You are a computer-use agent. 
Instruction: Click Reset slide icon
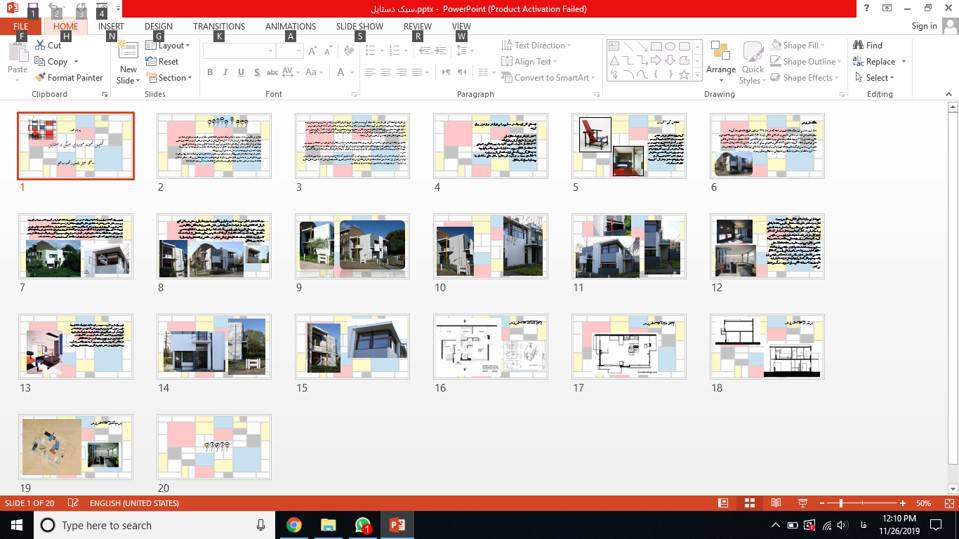(151, 61)
